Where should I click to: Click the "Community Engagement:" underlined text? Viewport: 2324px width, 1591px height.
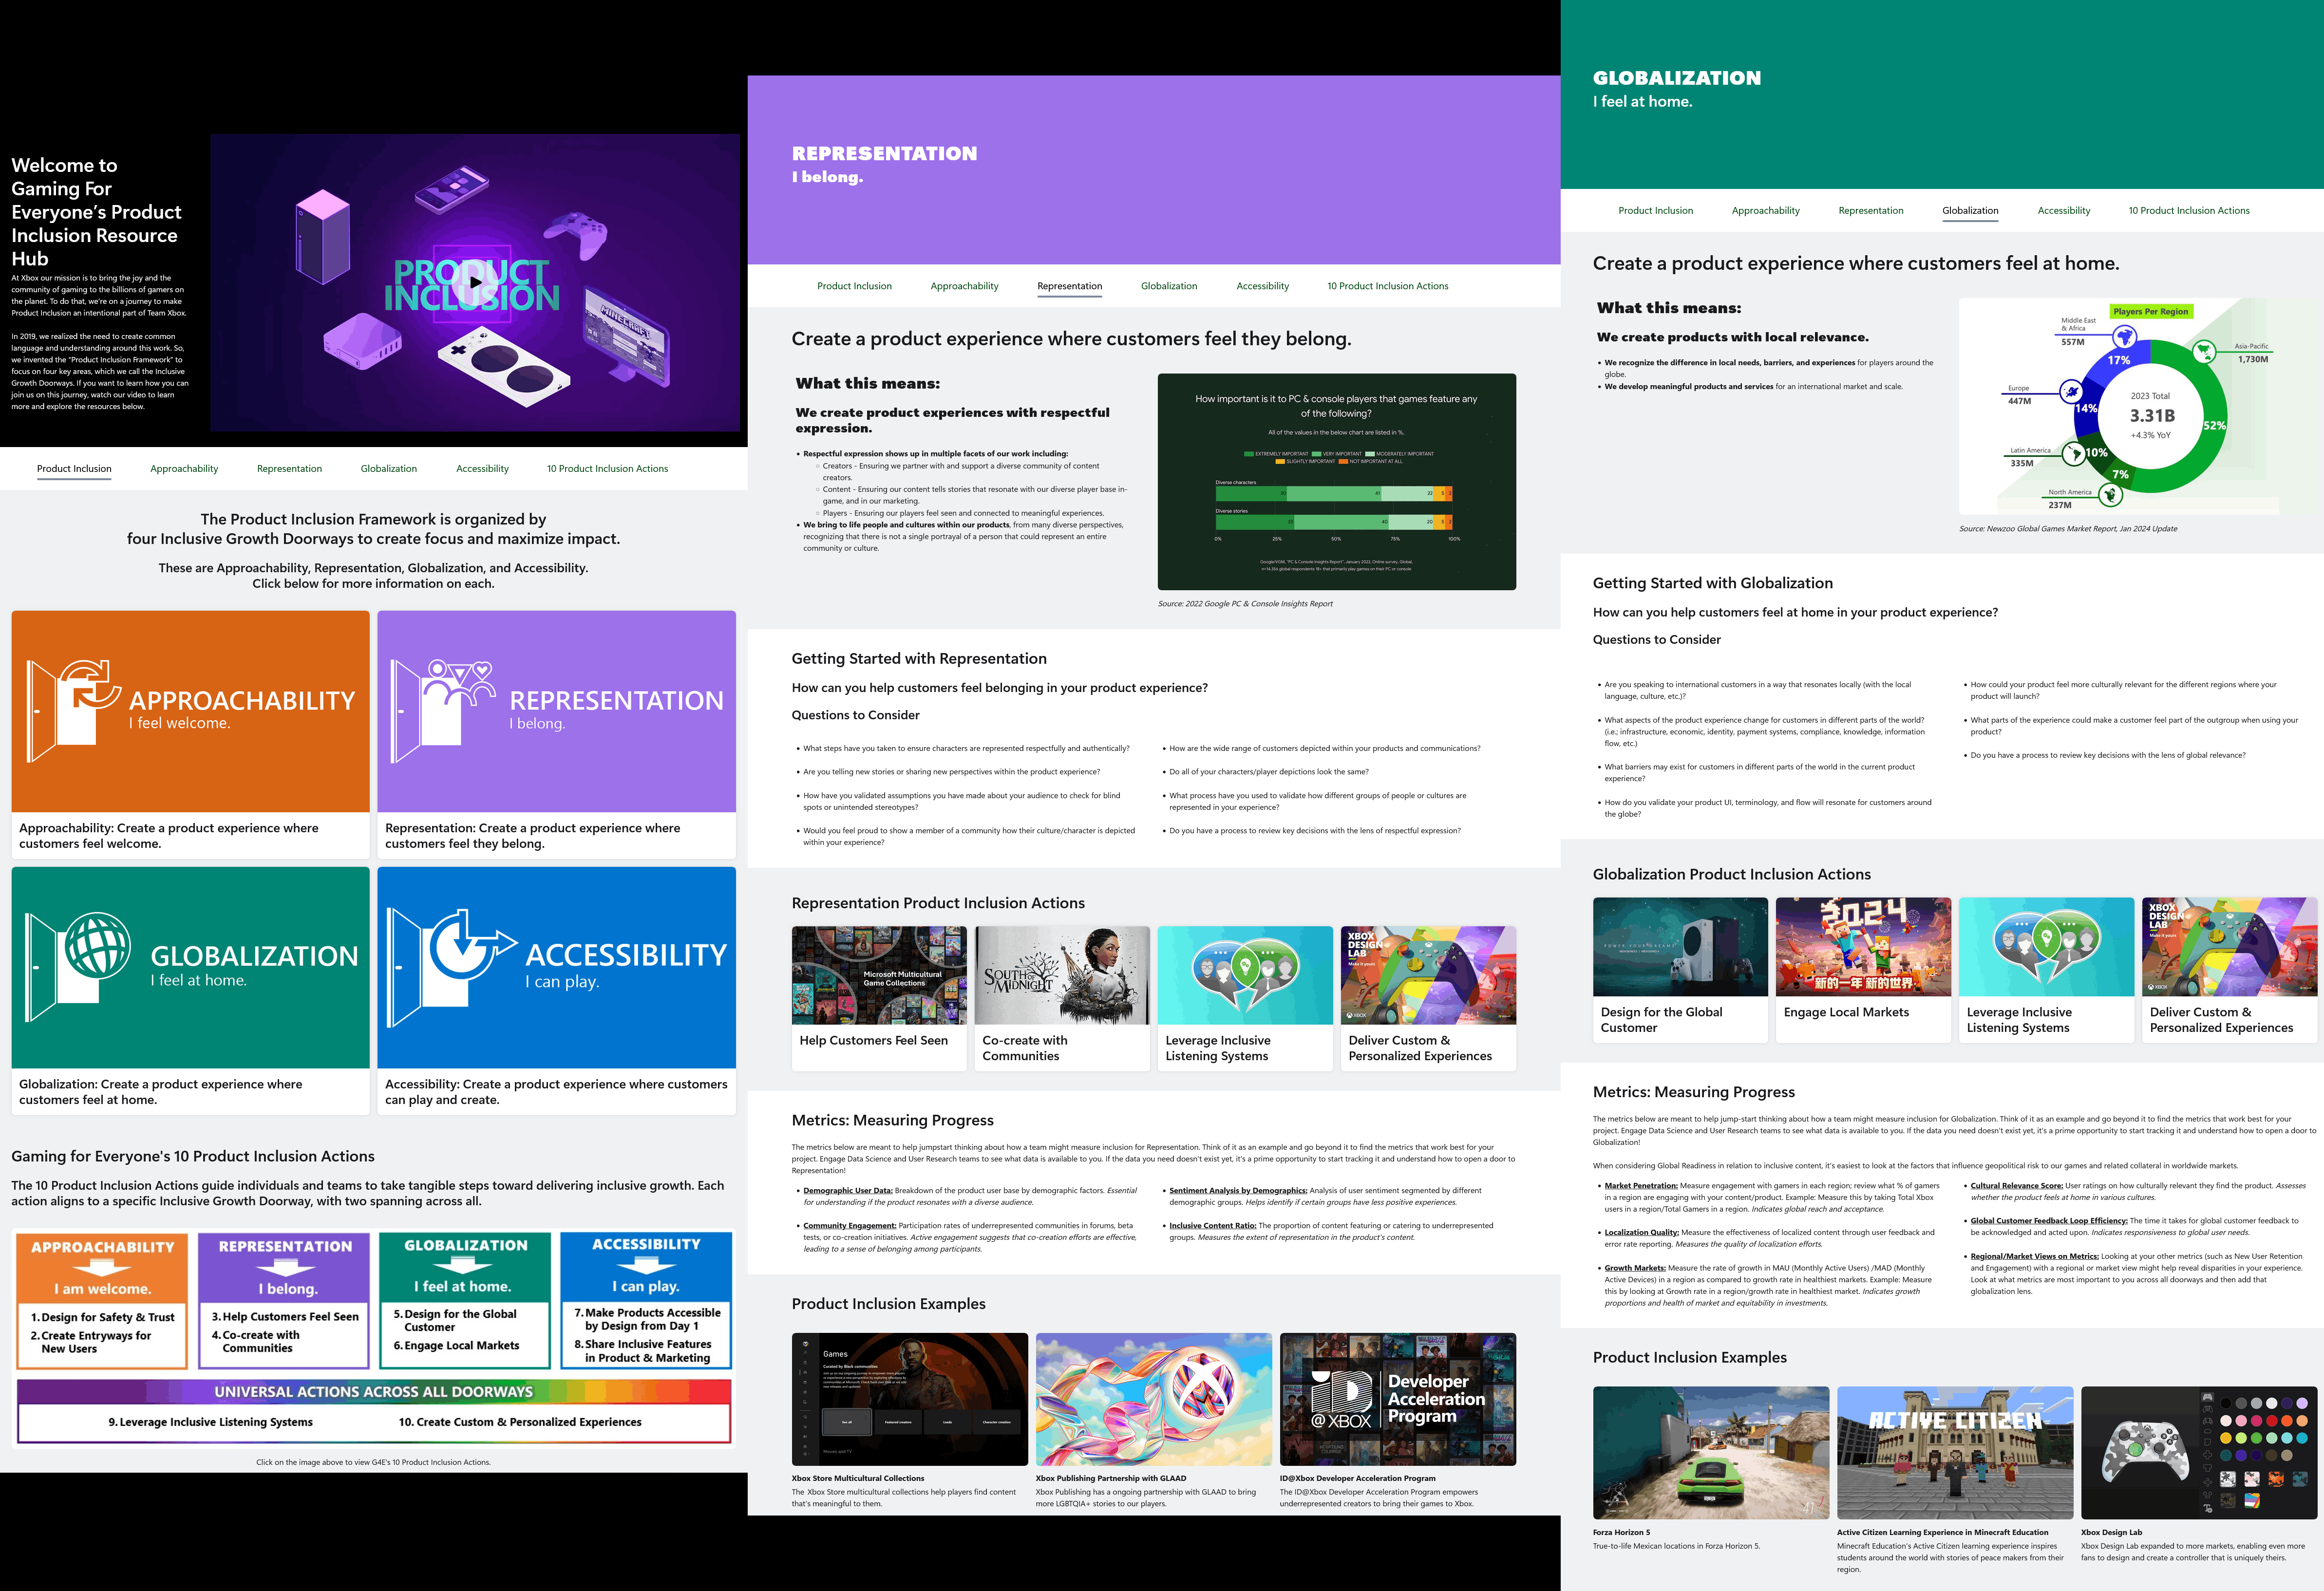tap(850, 1226)
